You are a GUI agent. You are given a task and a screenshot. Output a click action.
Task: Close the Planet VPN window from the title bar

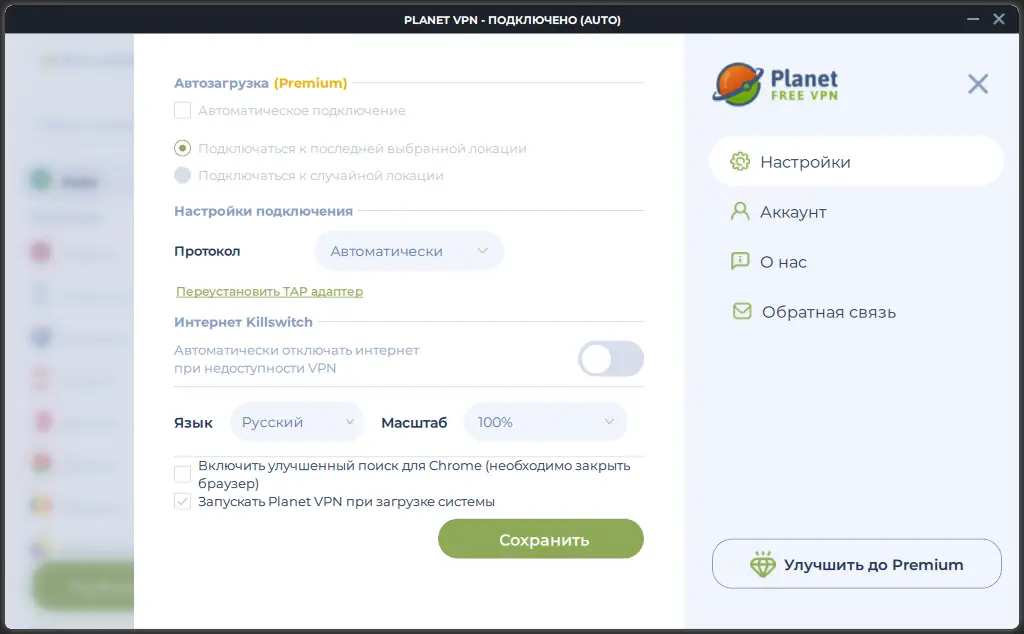999,19
